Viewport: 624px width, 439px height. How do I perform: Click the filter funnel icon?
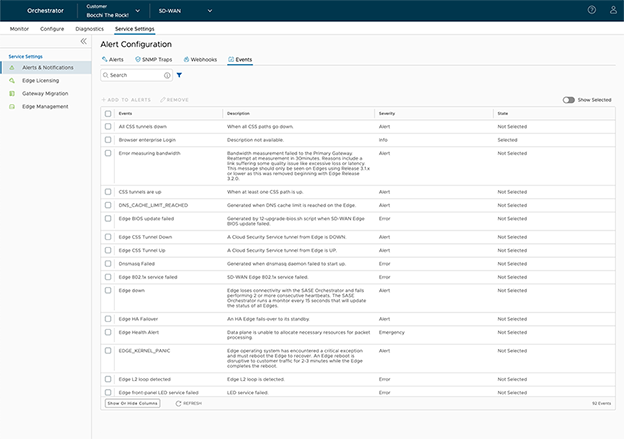pyautogui.click(x=179, y=75)
